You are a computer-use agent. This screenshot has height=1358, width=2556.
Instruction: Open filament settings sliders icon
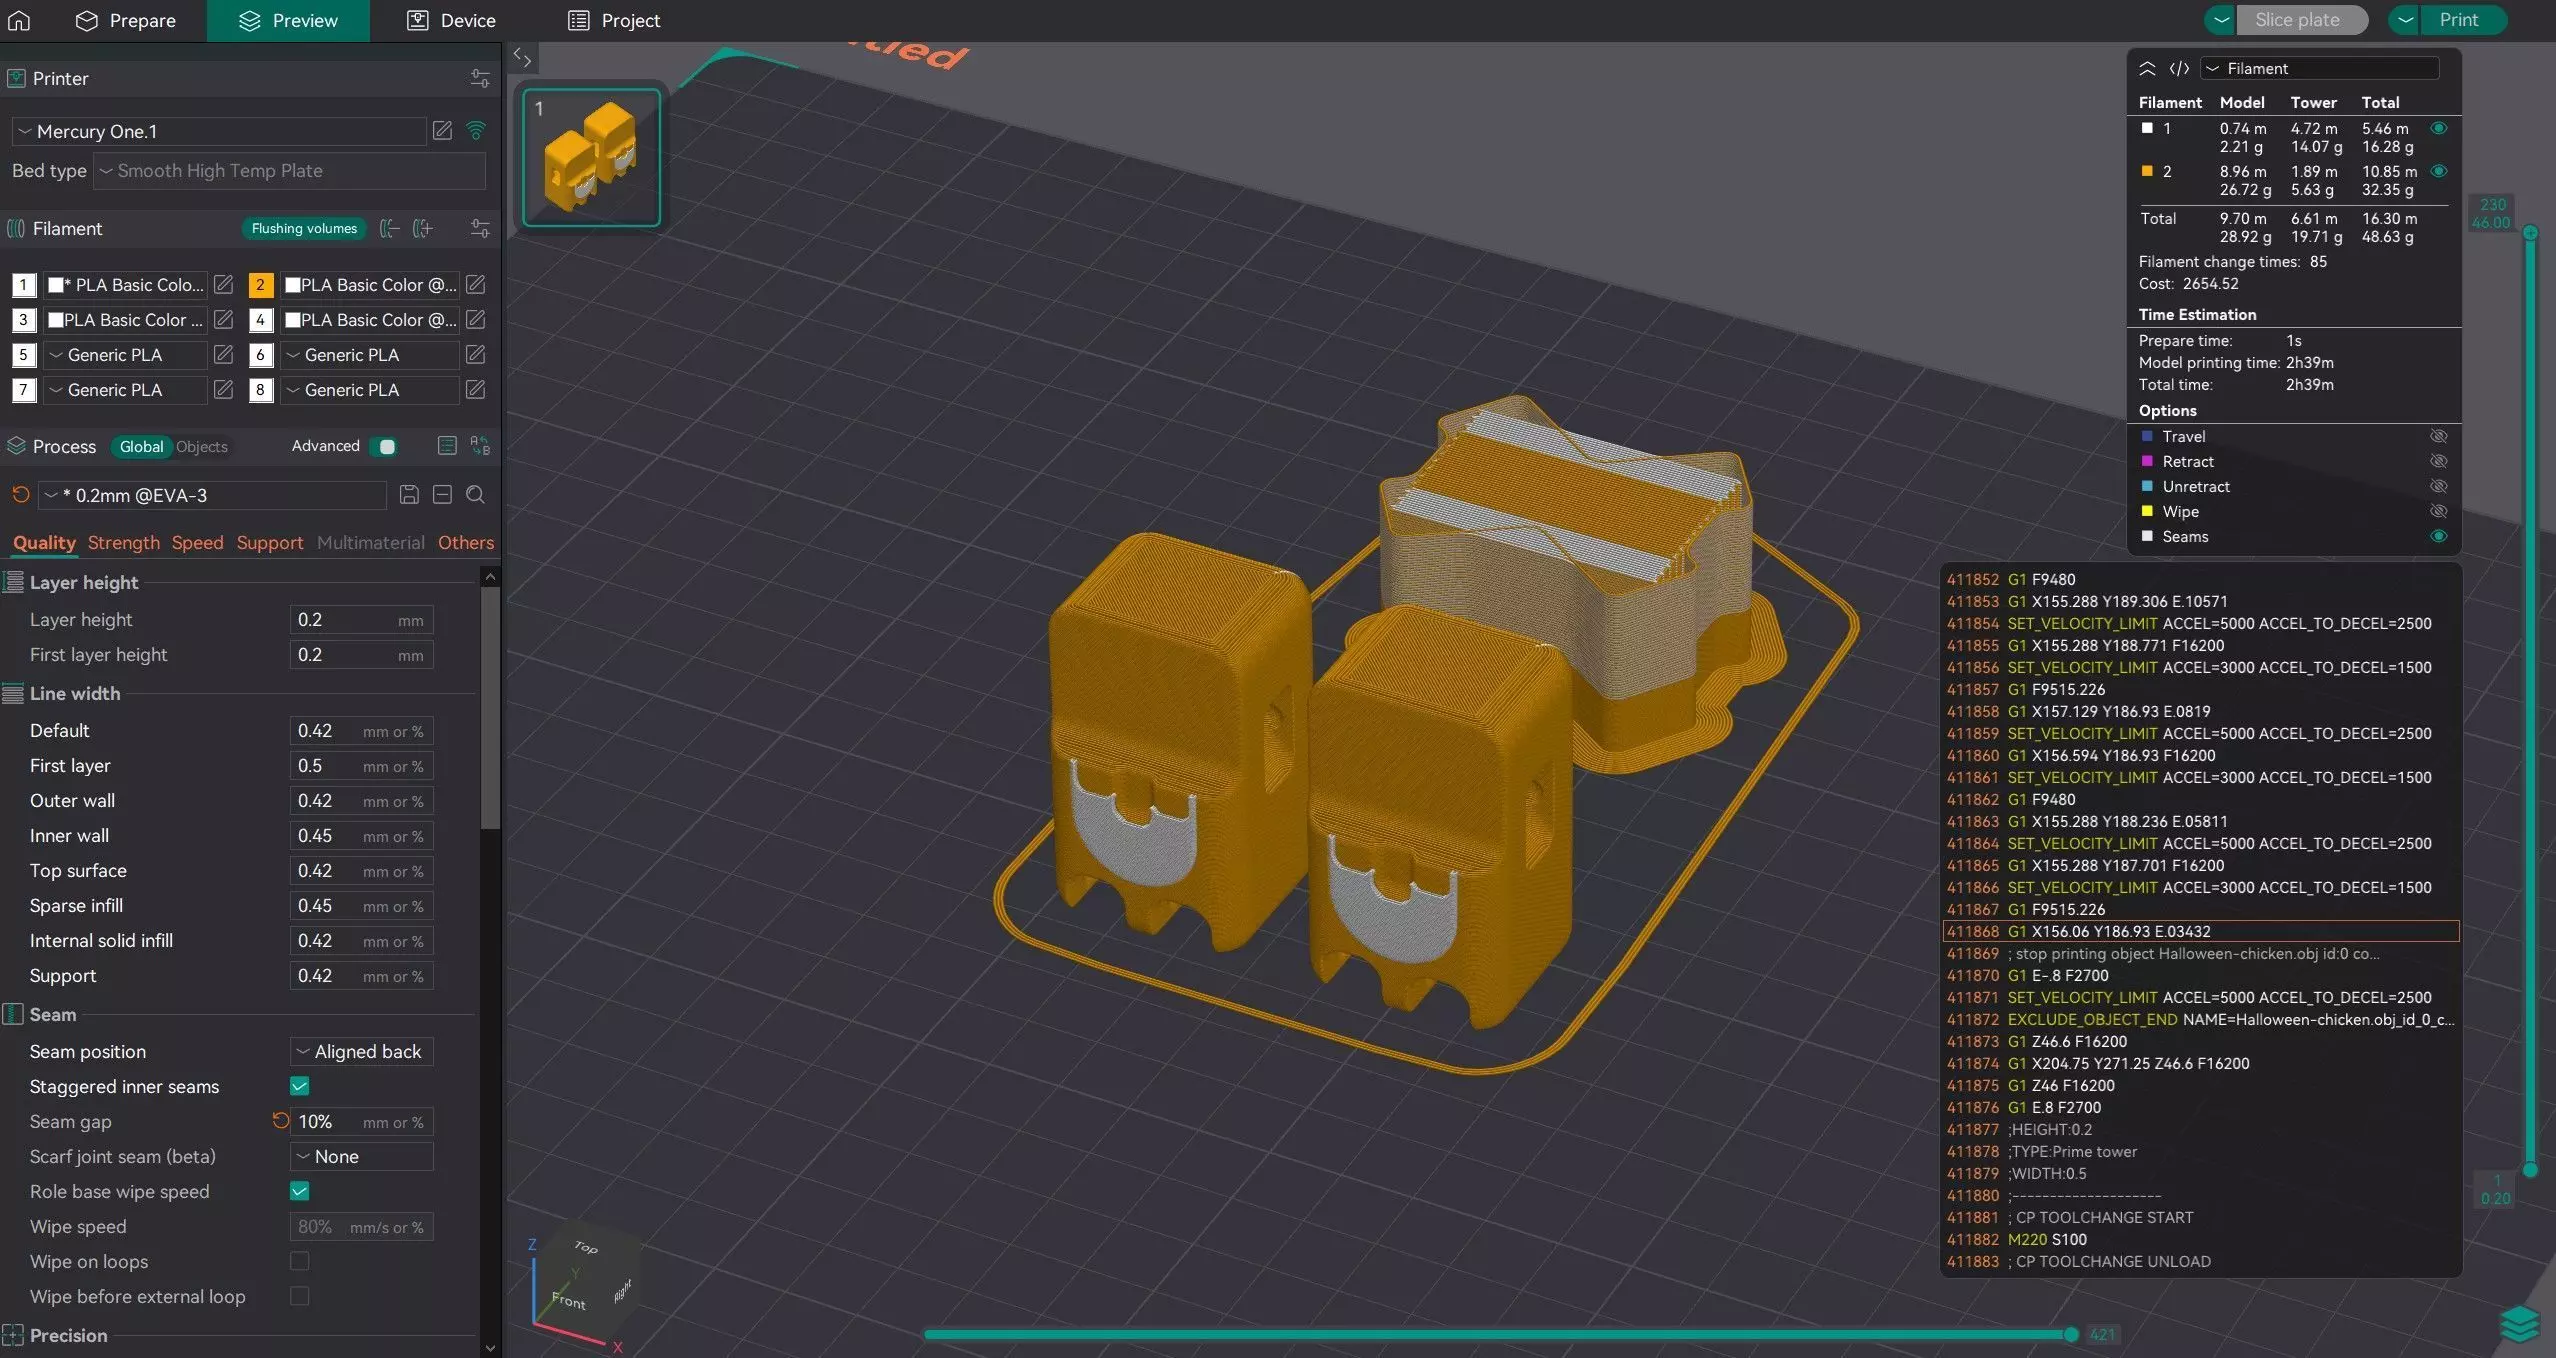(480, 228)
